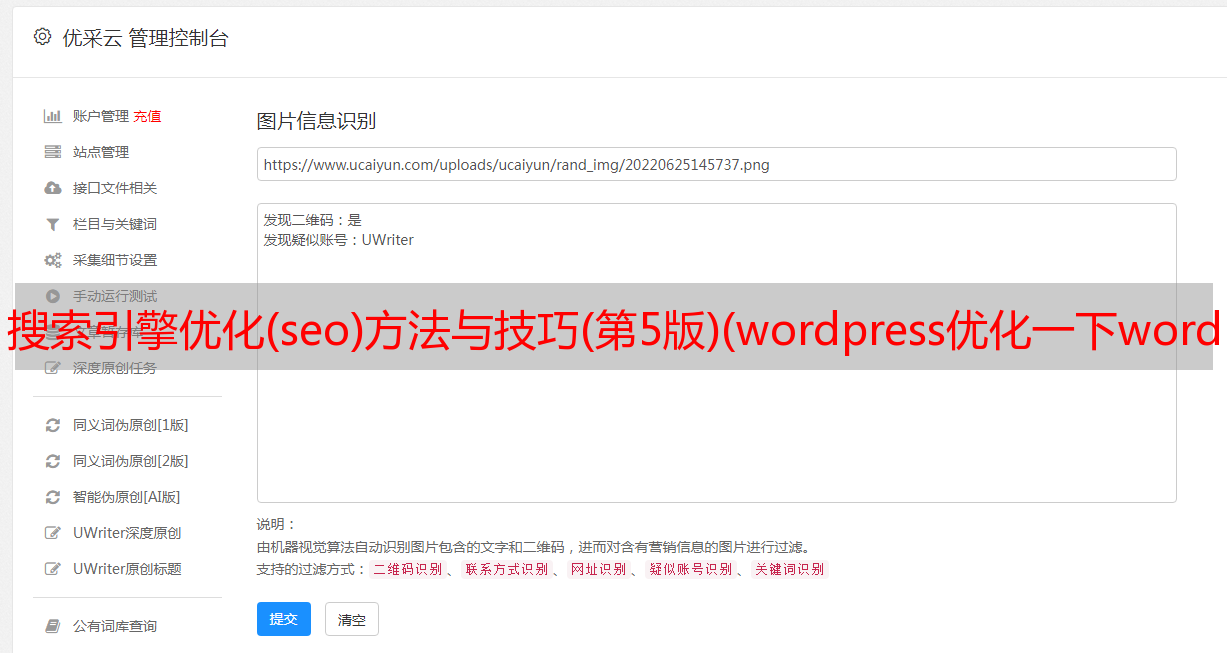Click the refresh icon for 智能伪原创[AI版]
Image resolution: width=1227 pixels, height=653 pixels.
coord(53,497)
